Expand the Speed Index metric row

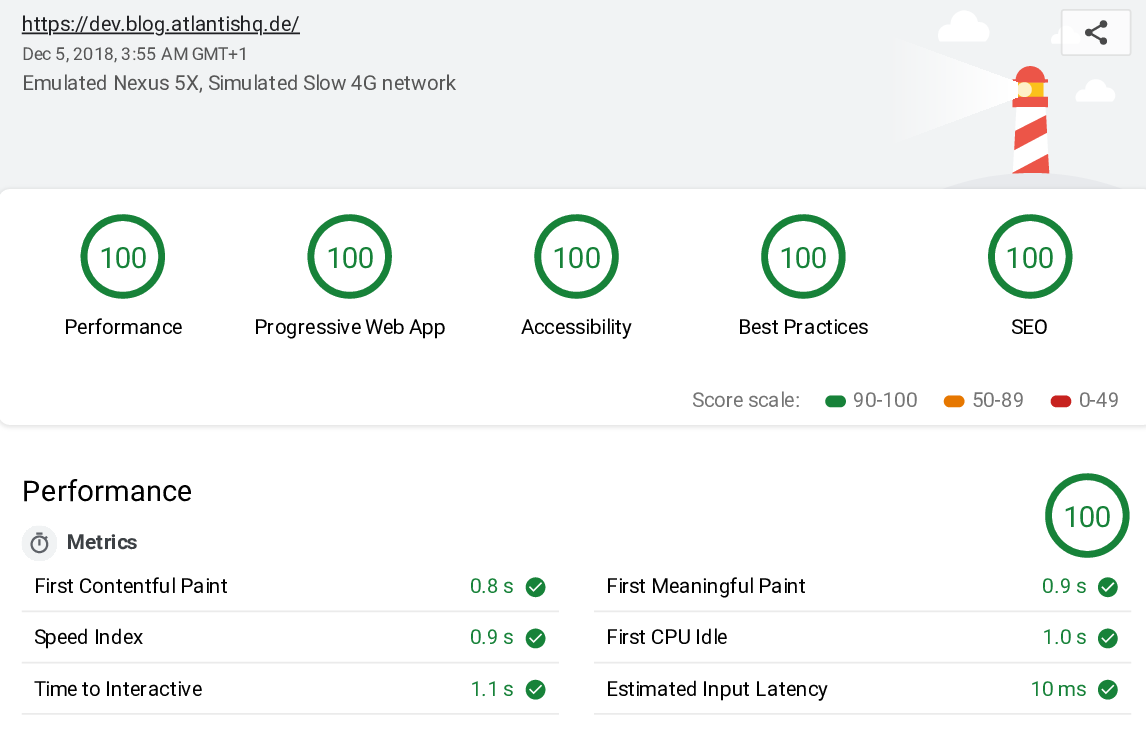[x=89, y=638]
